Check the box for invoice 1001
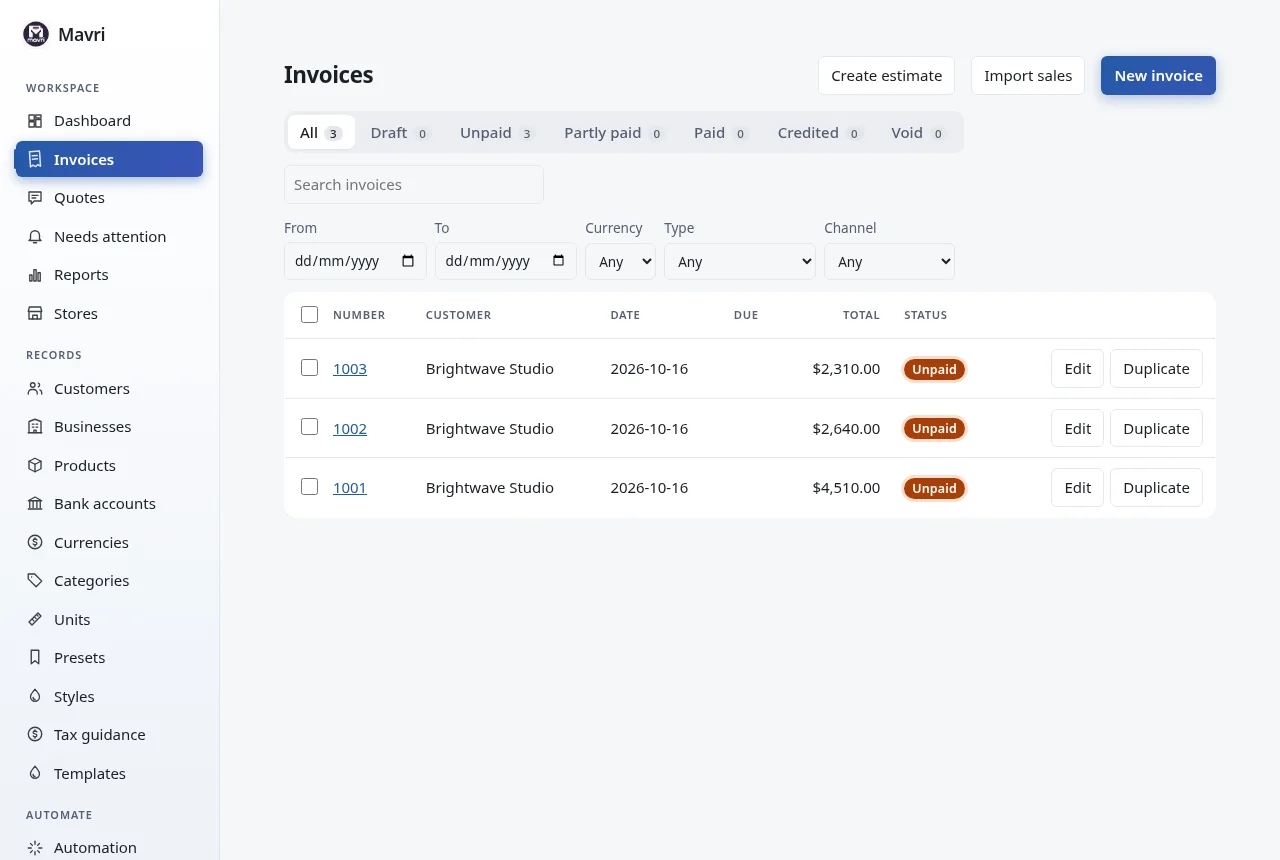 coord(310,487)
